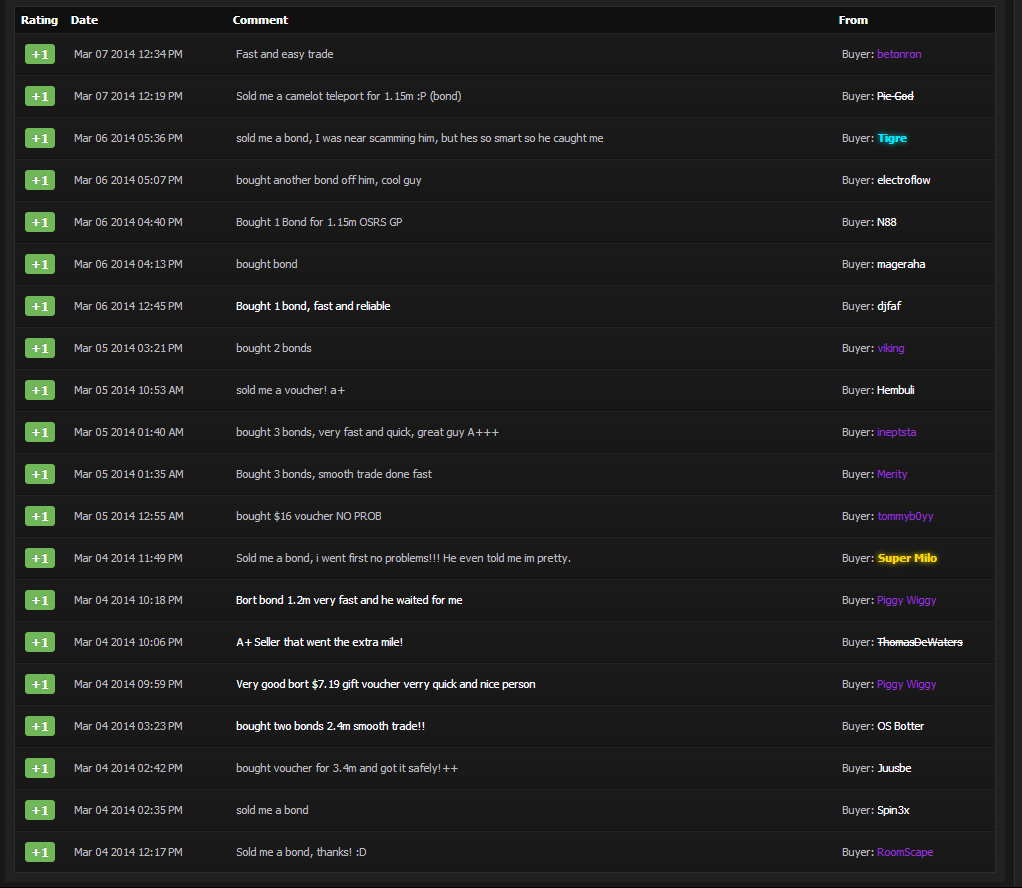Screen dimensions: 1022x888
Task: Visit Super Milo's profile link
Action: 907,558
